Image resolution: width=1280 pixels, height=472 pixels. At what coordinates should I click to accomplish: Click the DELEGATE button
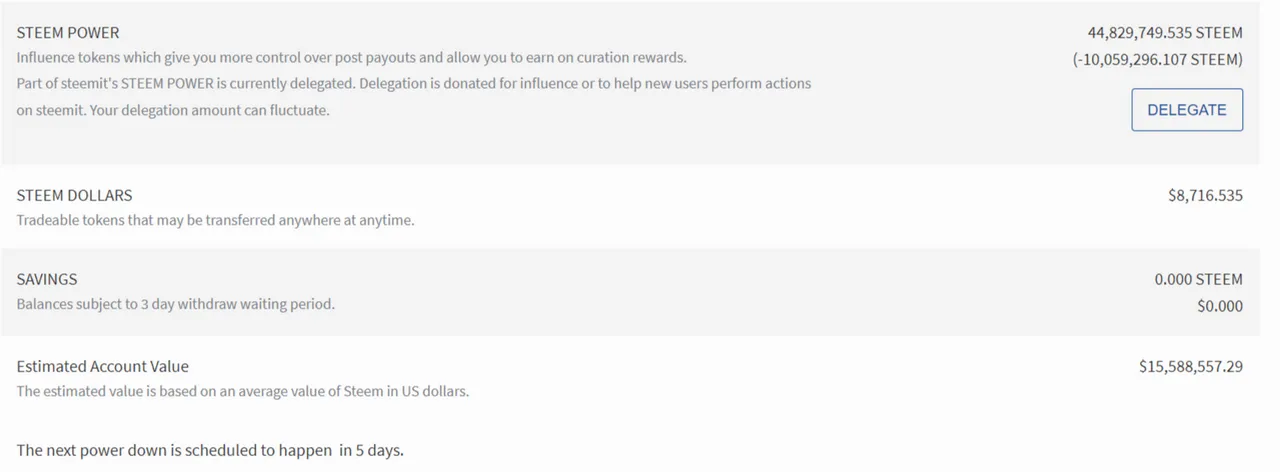pos(1186,110)
